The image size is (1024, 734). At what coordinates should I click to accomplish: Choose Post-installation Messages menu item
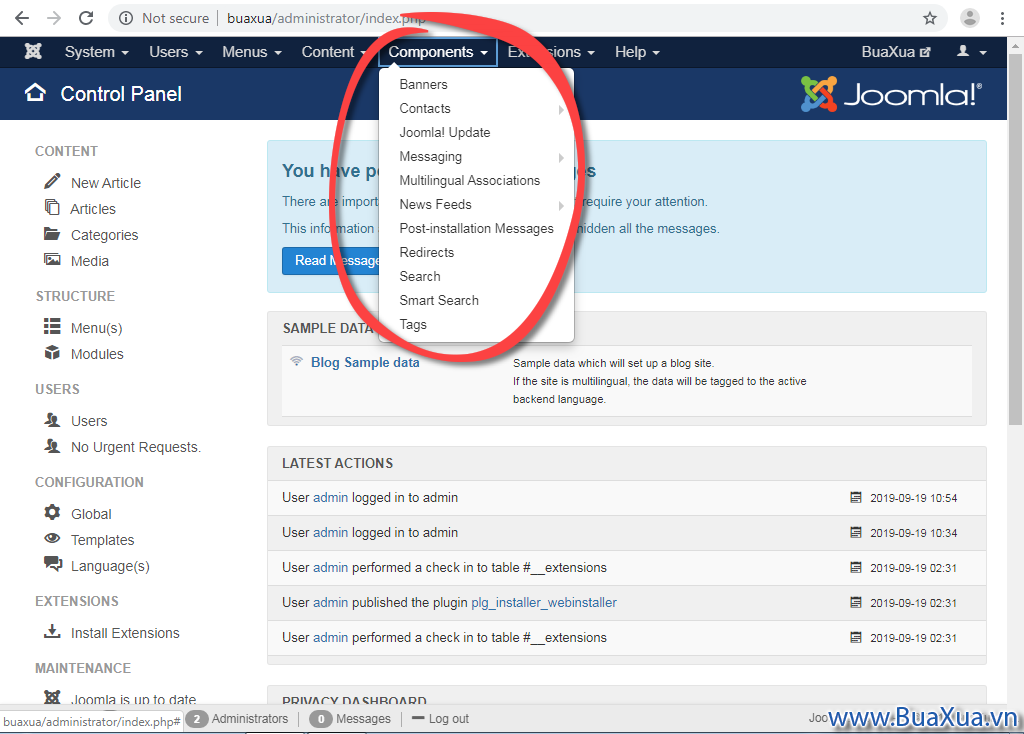pyautogui.click(x=476, y=229)
